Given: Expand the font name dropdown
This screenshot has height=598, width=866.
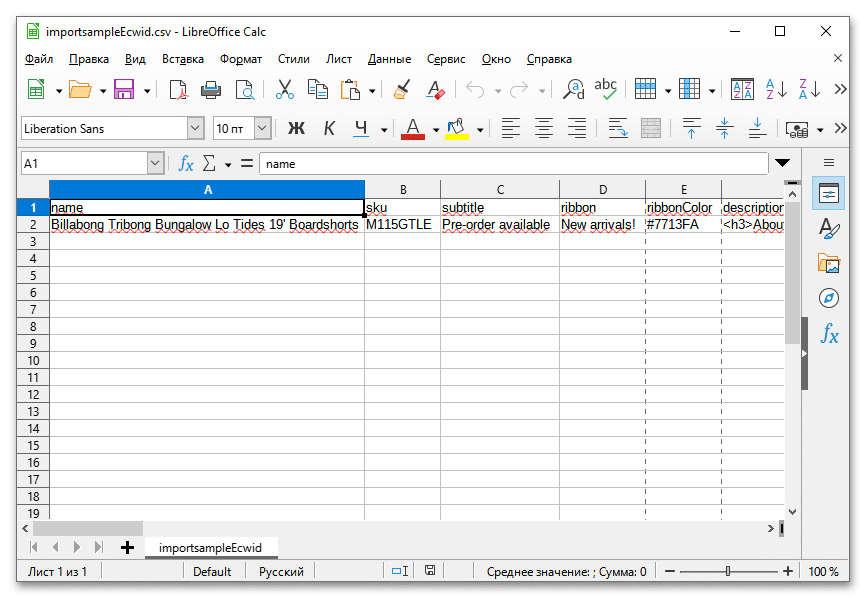Looking at the screenshot, I should tap(195, 129).
